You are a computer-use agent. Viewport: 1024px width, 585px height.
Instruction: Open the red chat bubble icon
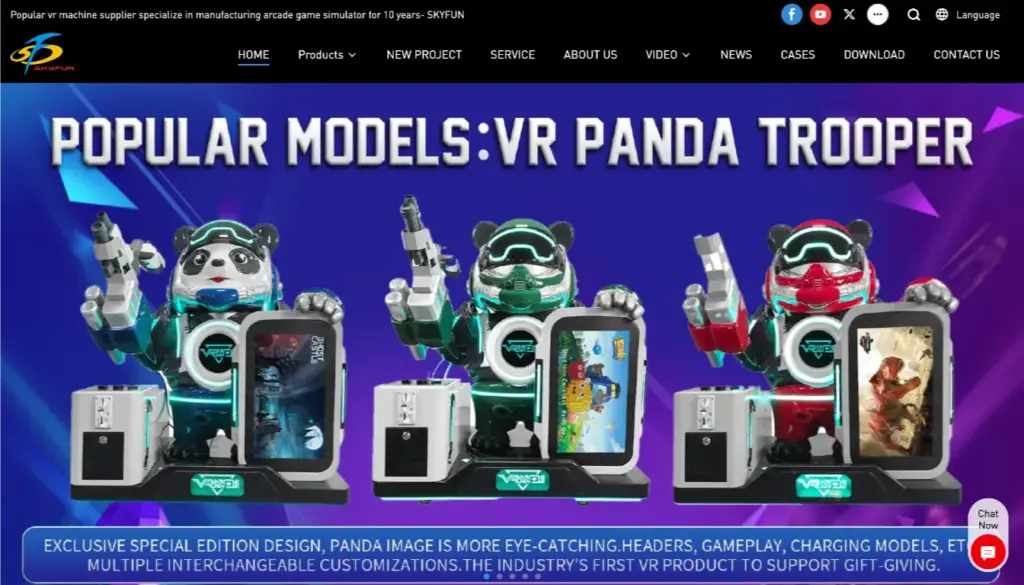click(987, 553)
